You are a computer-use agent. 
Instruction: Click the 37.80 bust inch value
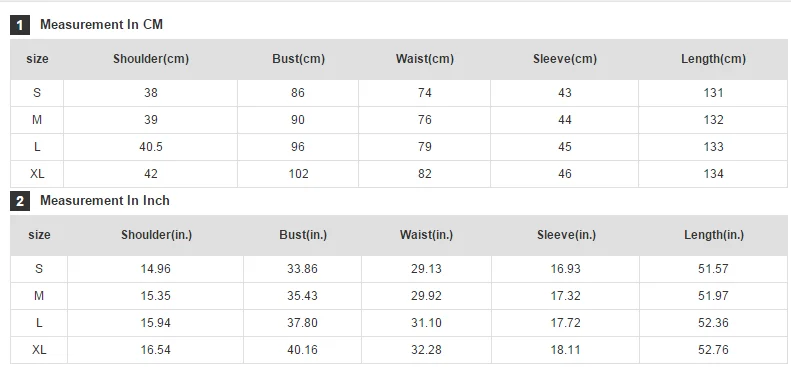(x=303, y=323)
